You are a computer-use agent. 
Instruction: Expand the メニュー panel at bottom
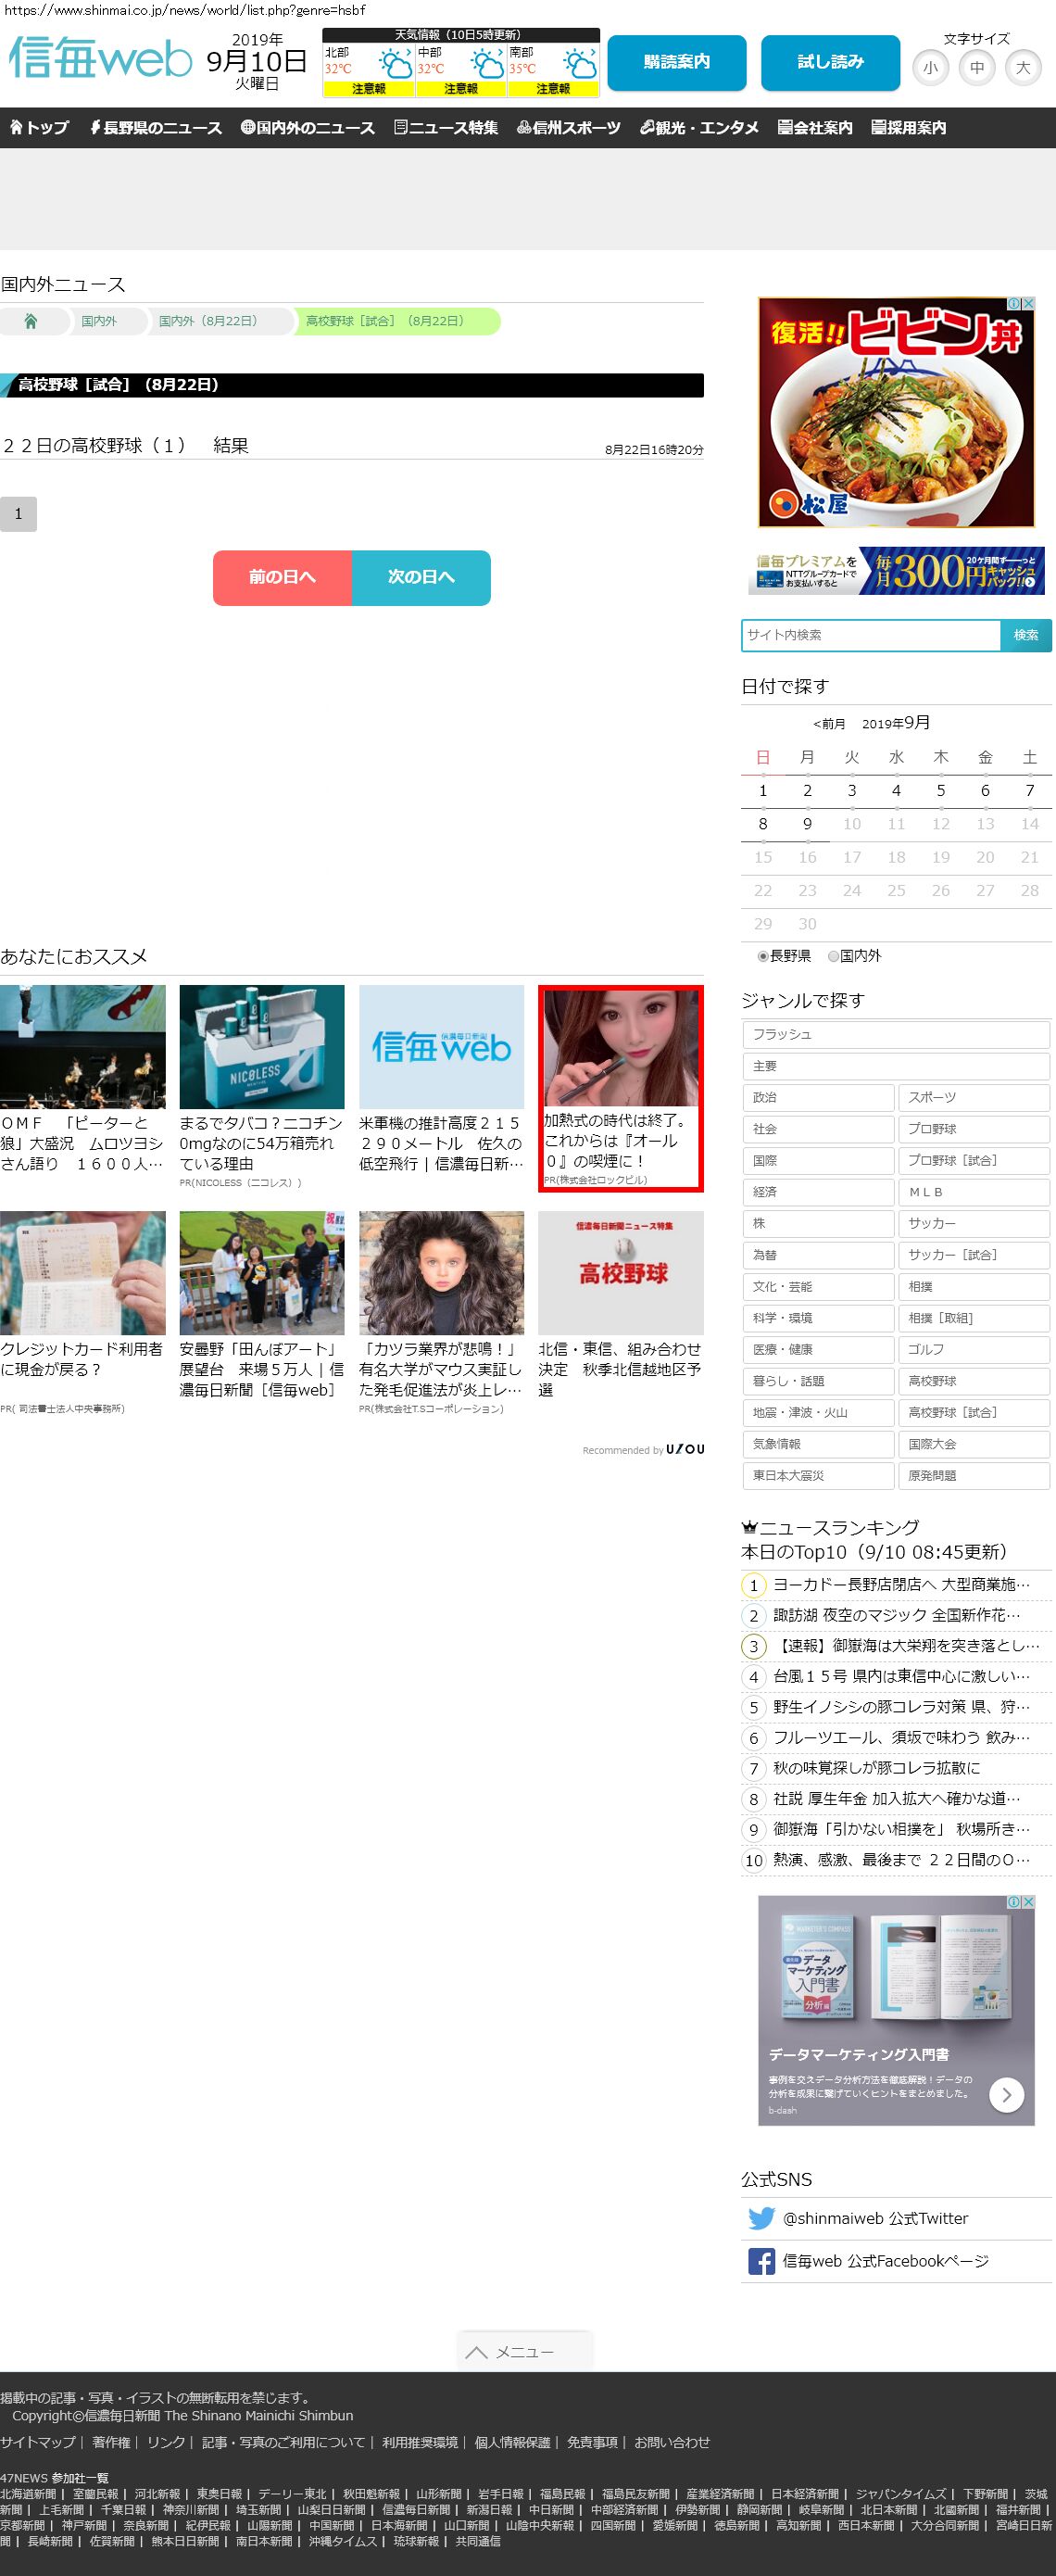(525, 2351)
